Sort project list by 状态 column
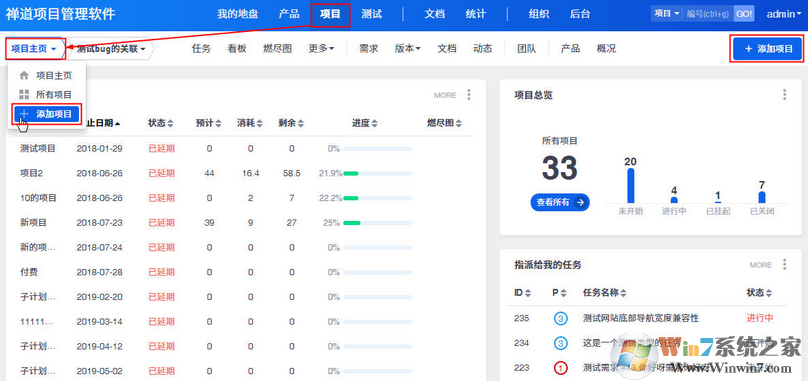 160,123
